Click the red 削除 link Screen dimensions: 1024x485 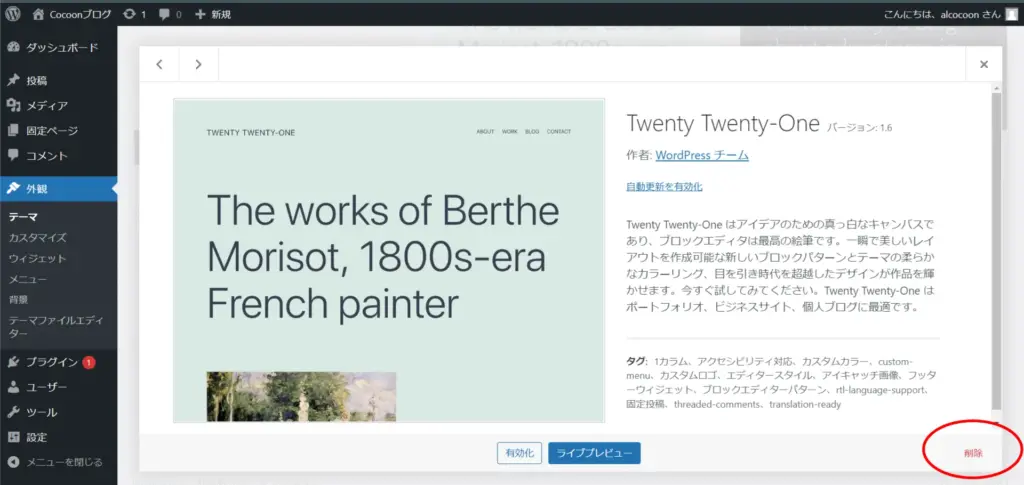point(973,453)
